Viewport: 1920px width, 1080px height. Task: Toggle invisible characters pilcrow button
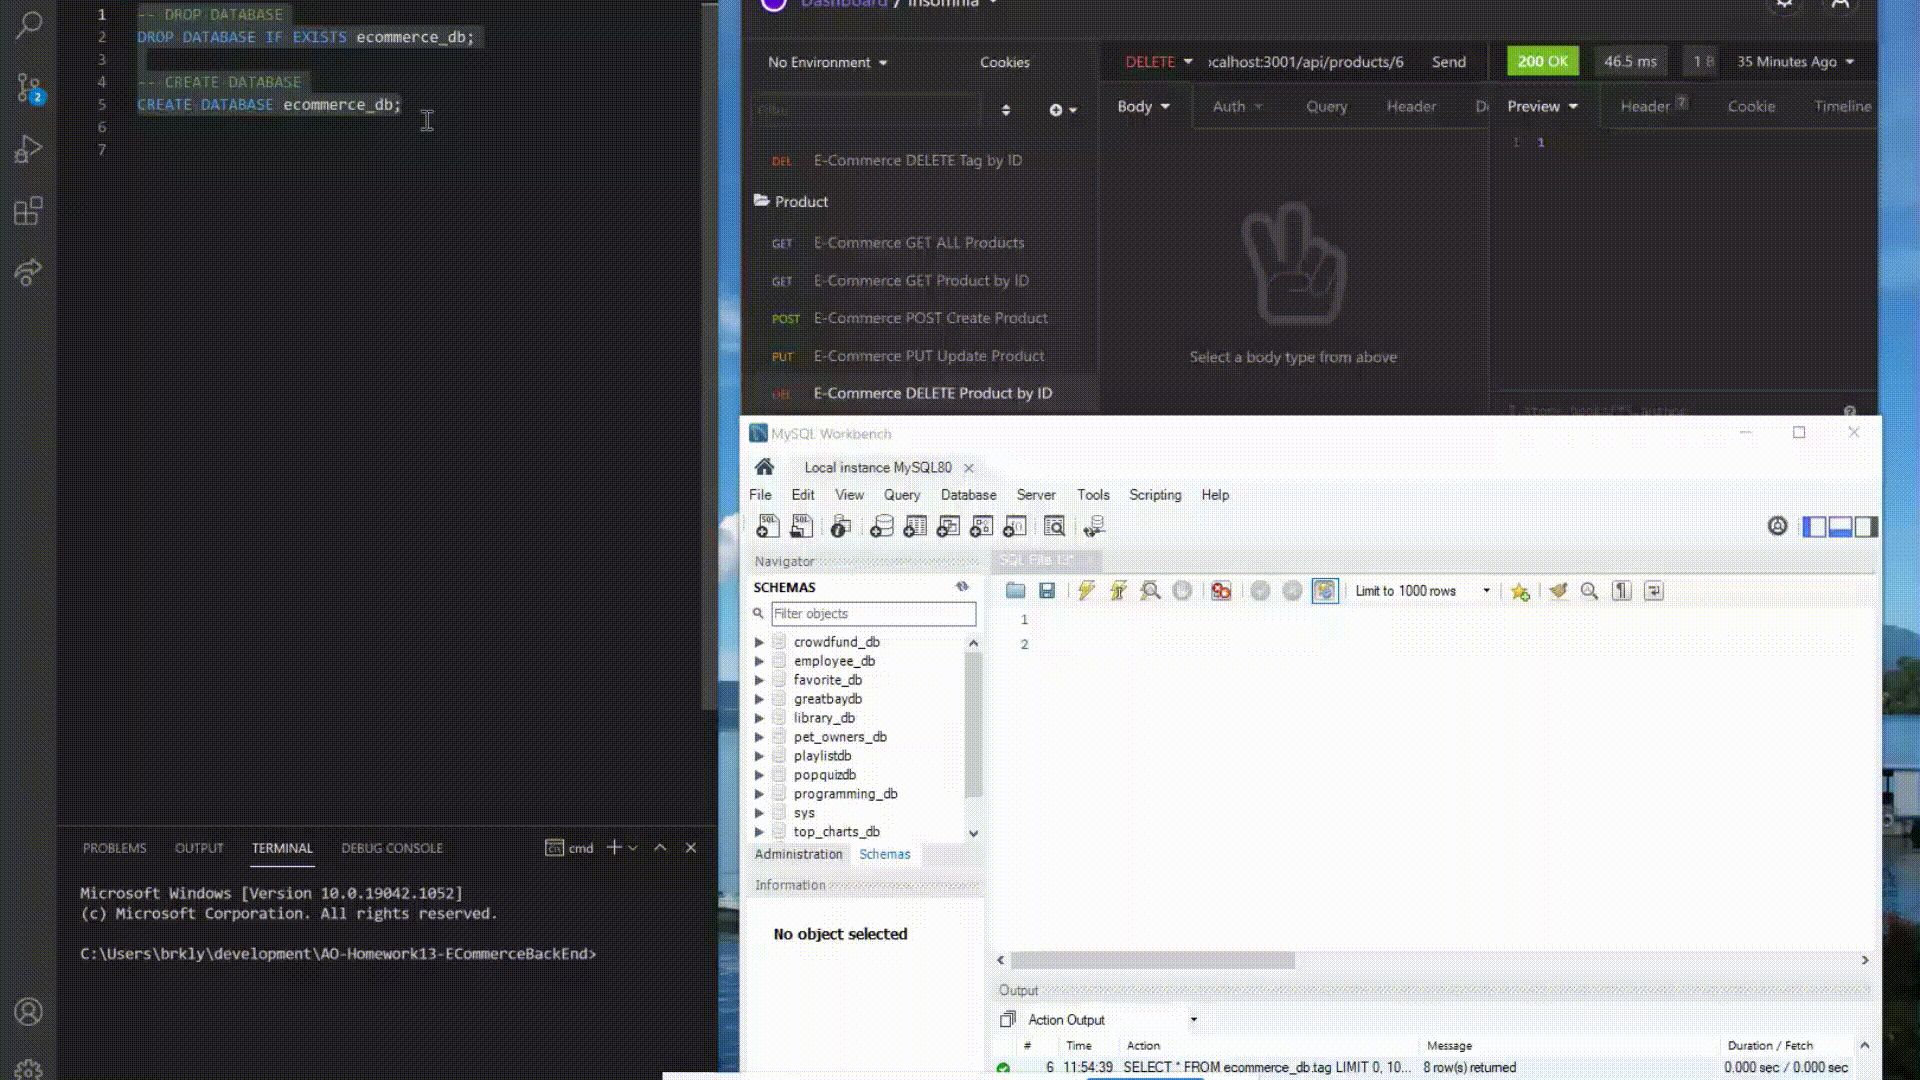click(x=1622, y=591)
